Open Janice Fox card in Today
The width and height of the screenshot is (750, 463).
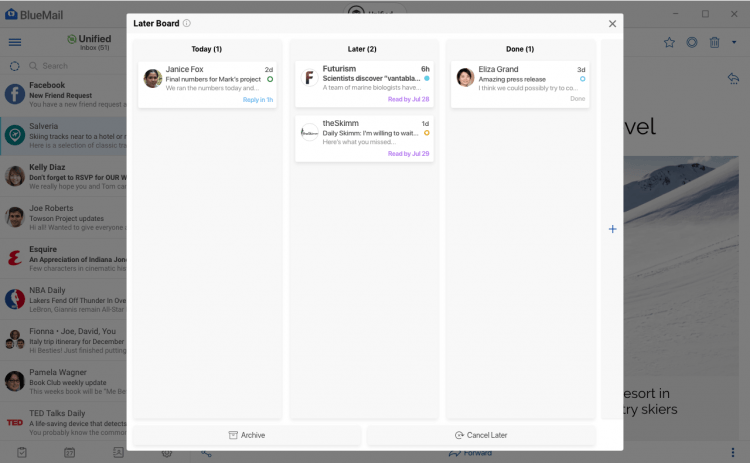click(x=208, y=84)
